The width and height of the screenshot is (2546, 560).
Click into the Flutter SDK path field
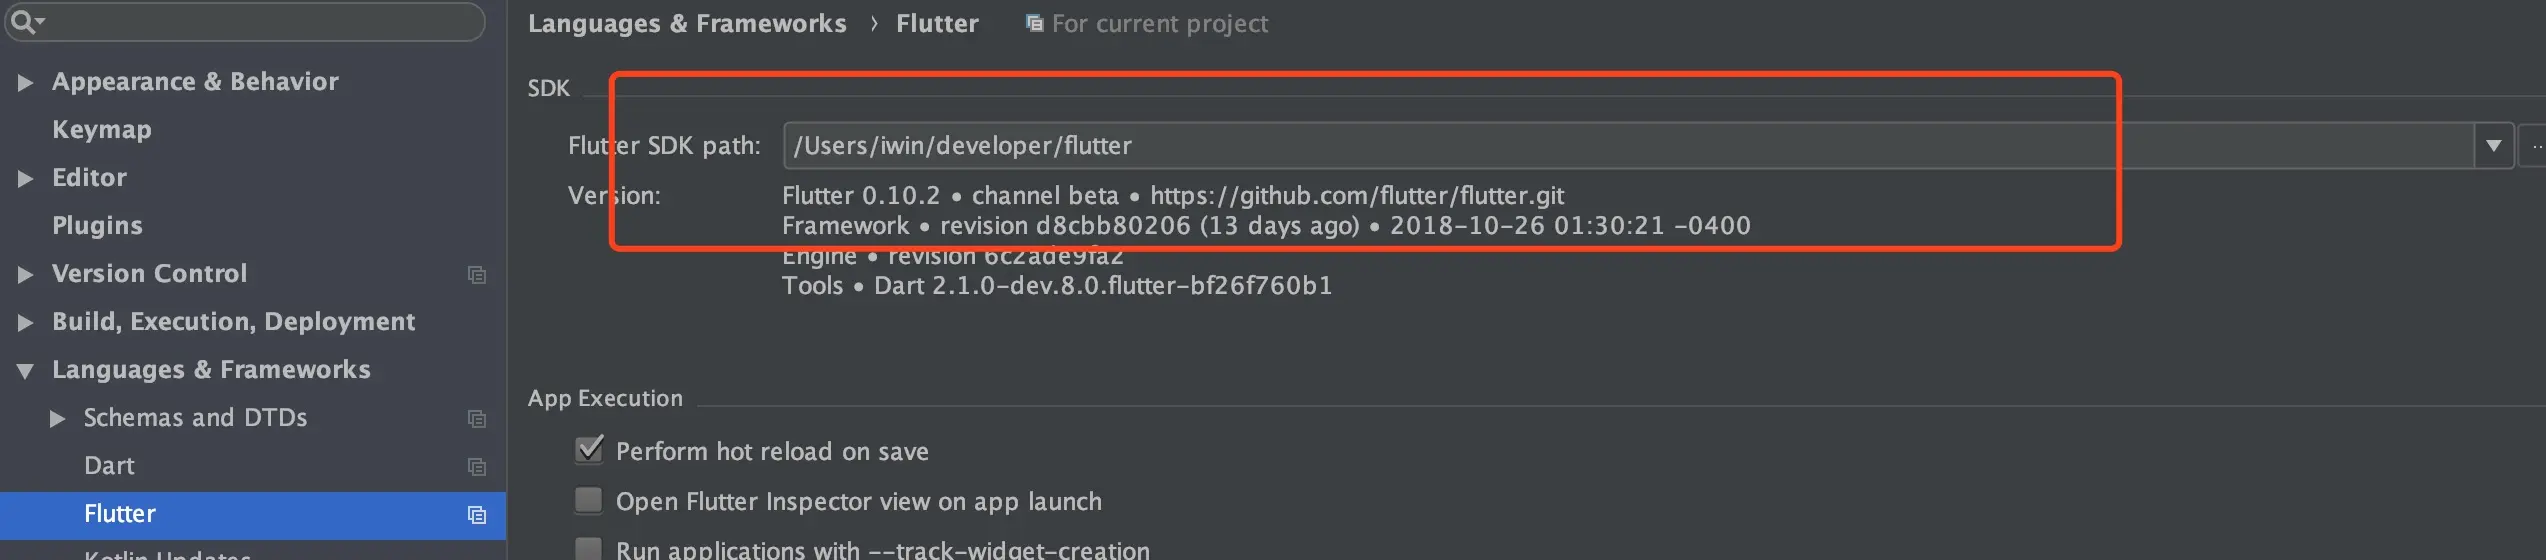(x=1600, y=146)
